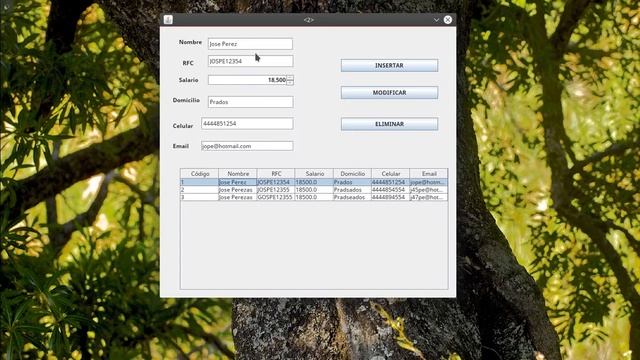640x360 pixels.
Task: Click the Email field with jope@hotmail.com
Action: pyautogui.click(x=247, y=146)
